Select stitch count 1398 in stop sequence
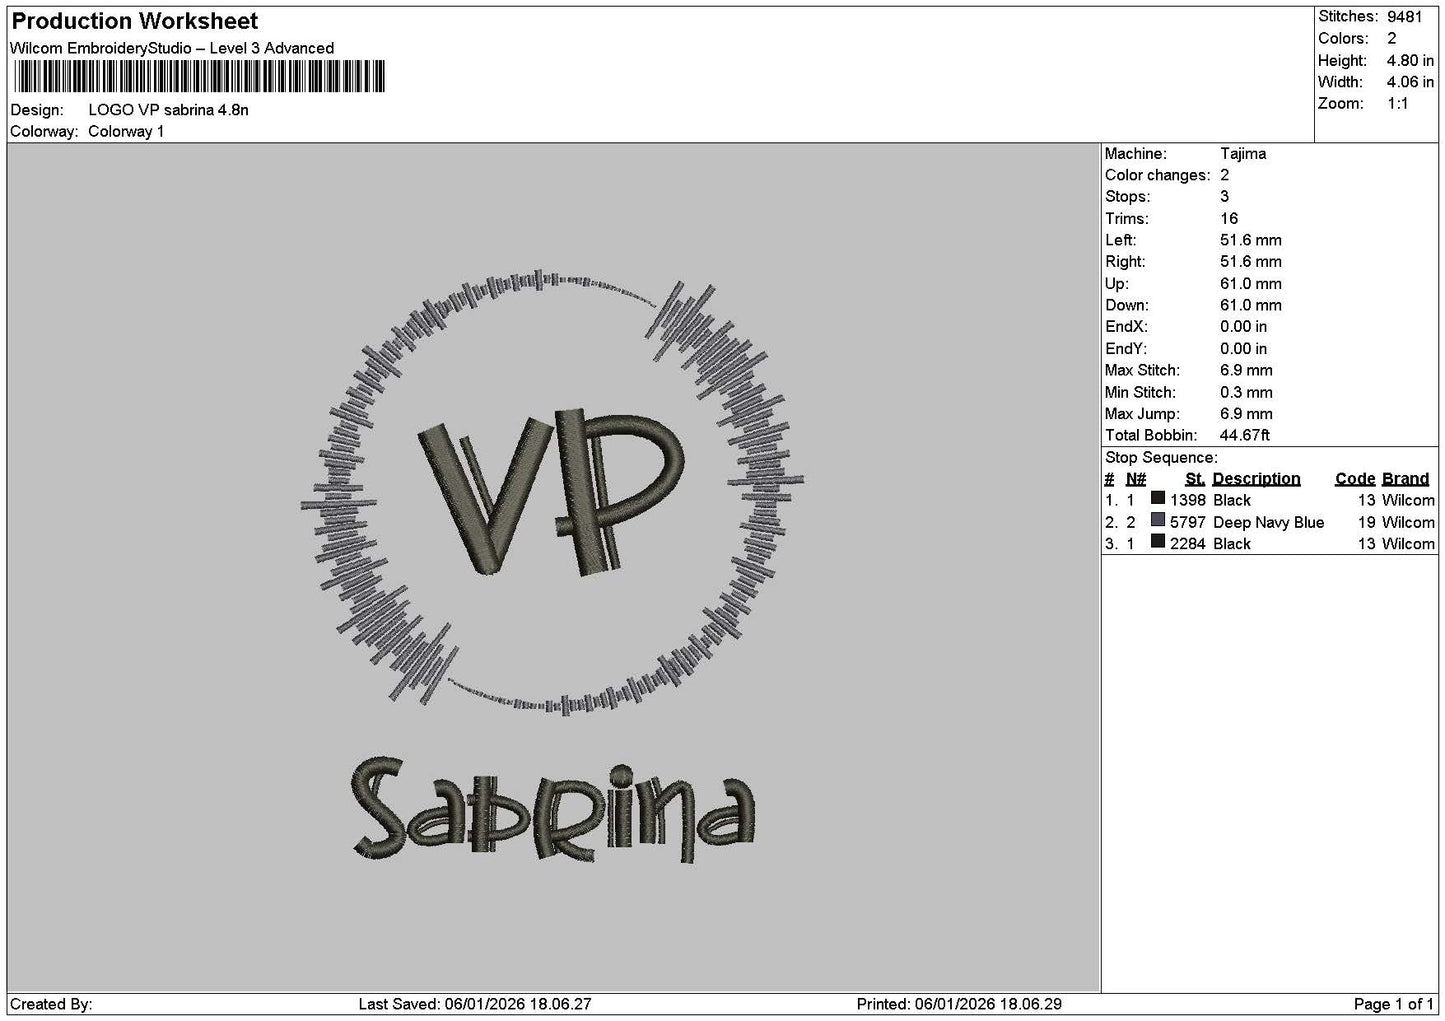Viewport: 1445px width, 1021px height. pos(1188,501)
